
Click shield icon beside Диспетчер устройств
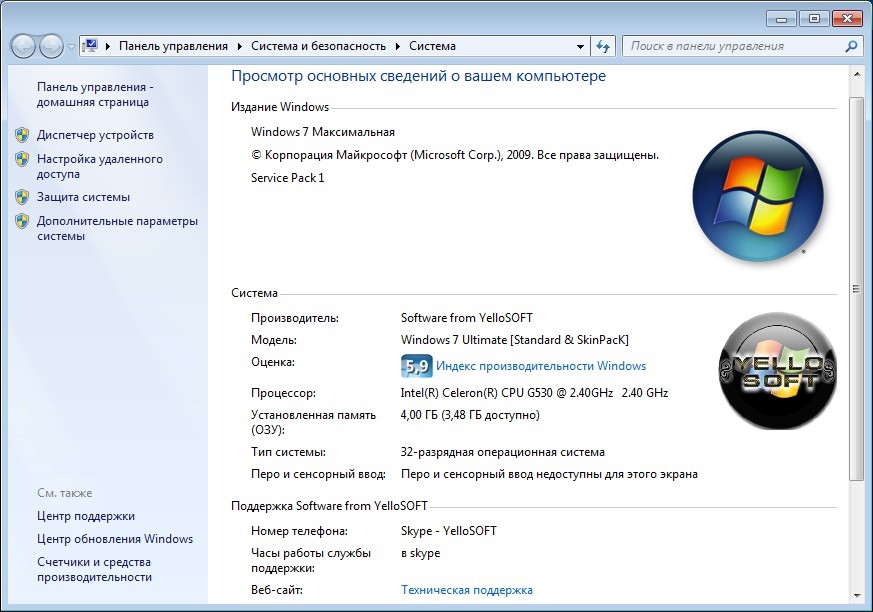[22, 135]
